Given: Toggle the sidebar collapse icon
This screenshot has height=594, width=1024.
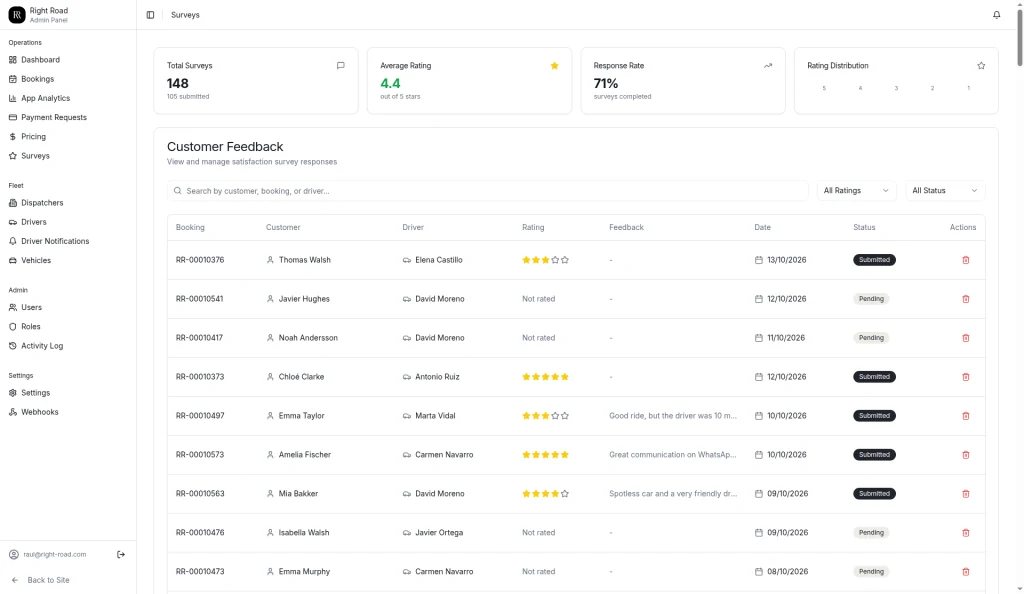Looking at the screenshot, I should click(x=150, y=15).
